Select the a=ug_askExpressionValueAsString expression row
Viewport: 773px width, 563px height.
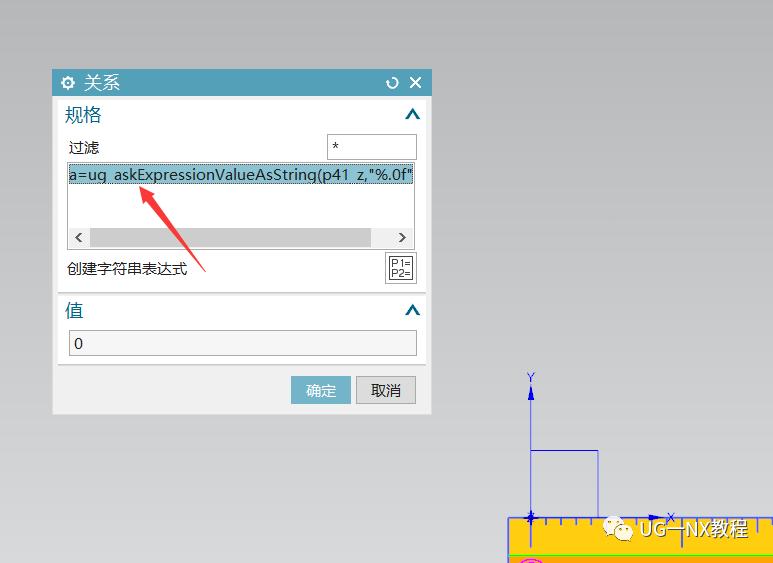click(x=241, y=174)
